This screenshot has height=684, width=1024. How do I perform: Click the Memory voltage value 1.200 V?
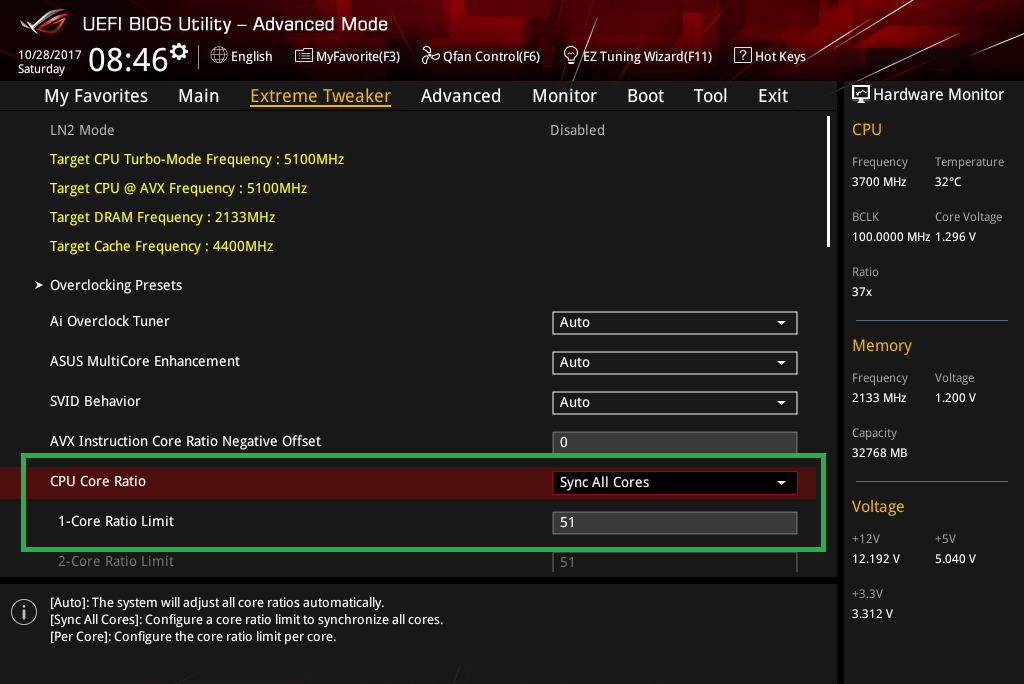[955, 398]
